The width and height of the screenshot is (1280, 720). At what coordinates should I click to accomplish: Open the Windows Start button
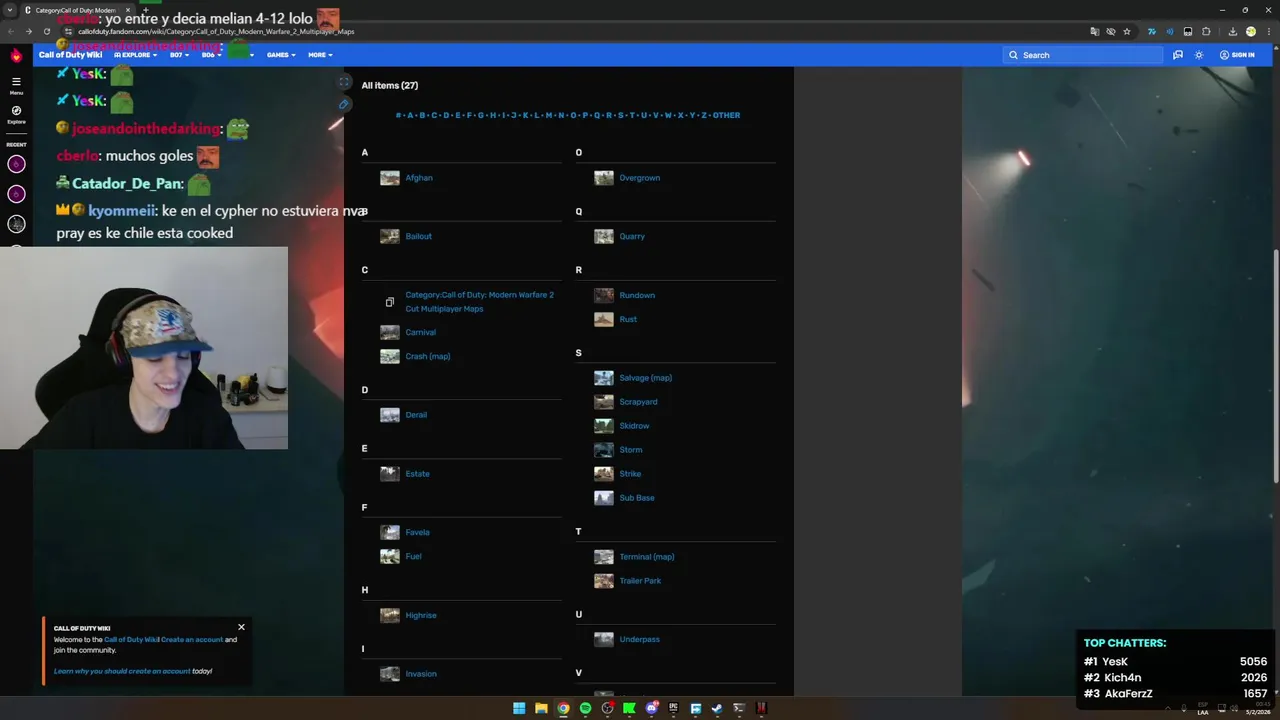pyautogui.click(x=519, y=708)
